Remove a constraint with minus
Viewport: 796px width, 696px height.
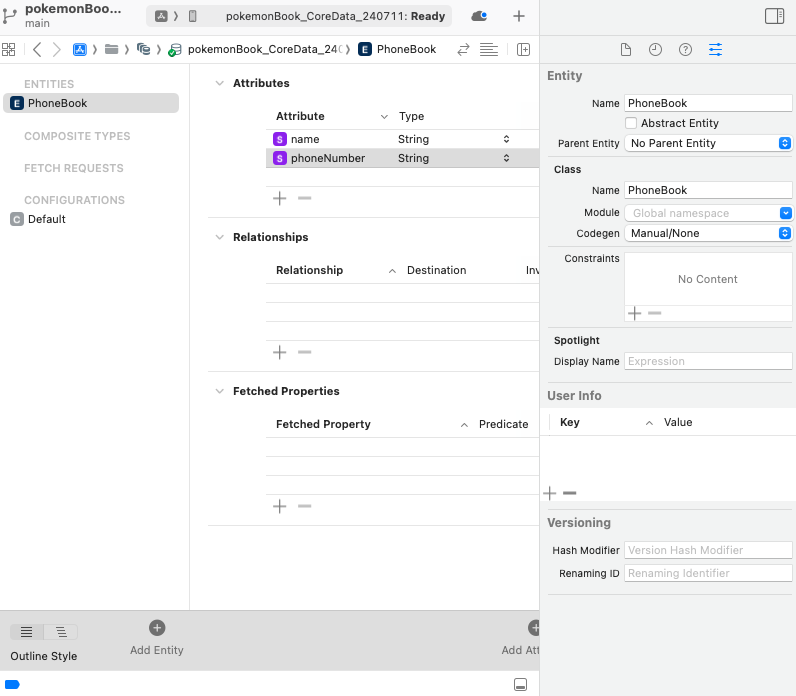pos(655,313)
